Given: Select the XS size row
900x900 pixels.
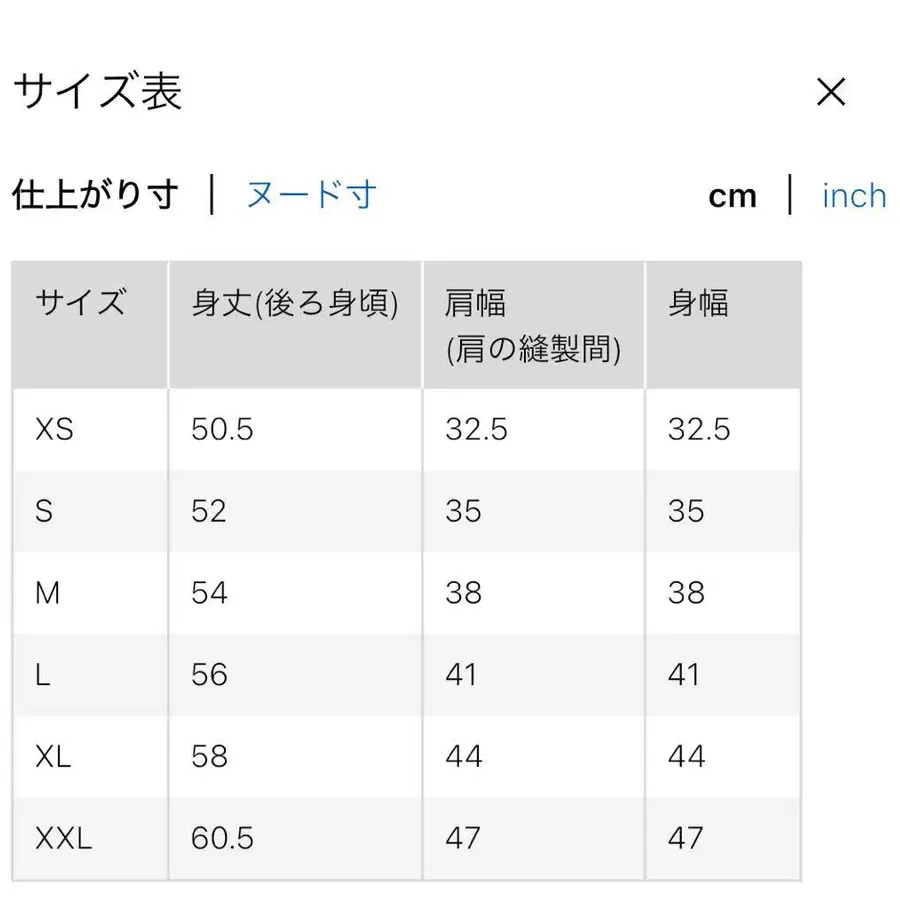Looking at the screenshot, I should (x=55, y=429).
